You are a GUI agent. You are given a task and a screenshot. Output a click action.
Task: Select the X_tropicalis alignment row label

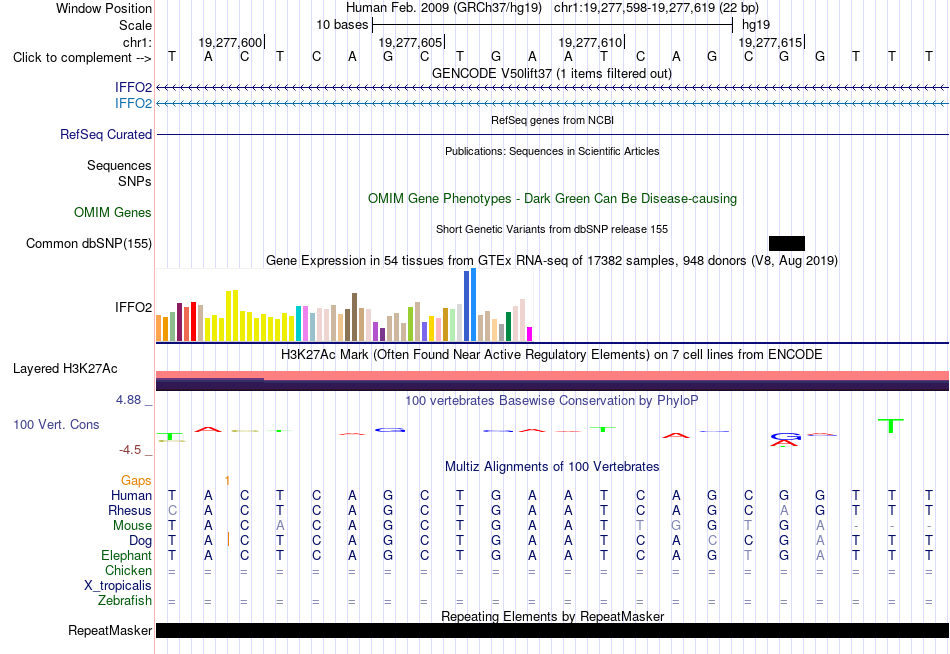(118, 586)
